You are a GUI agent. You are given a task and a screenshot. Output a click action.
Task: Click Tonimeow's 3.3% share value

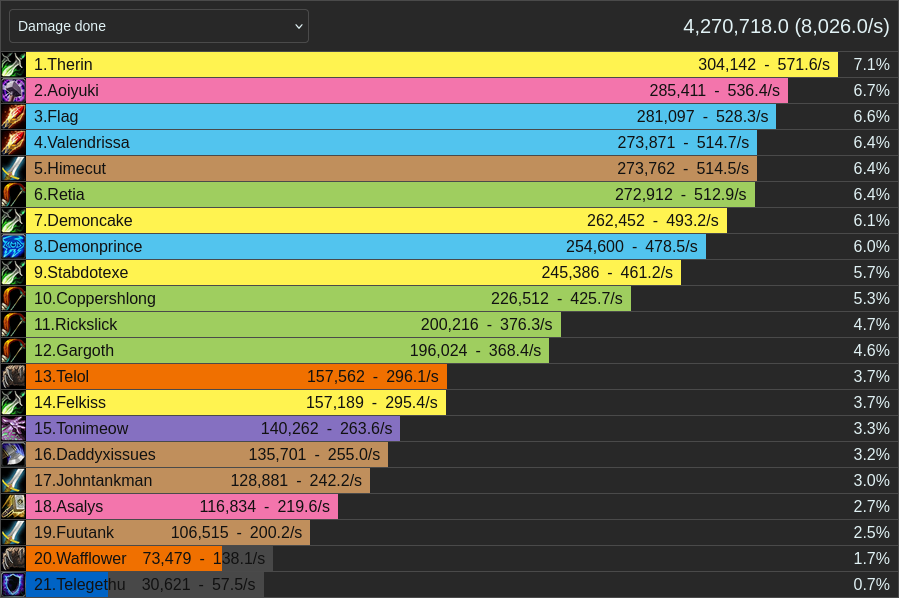(871, 428)
